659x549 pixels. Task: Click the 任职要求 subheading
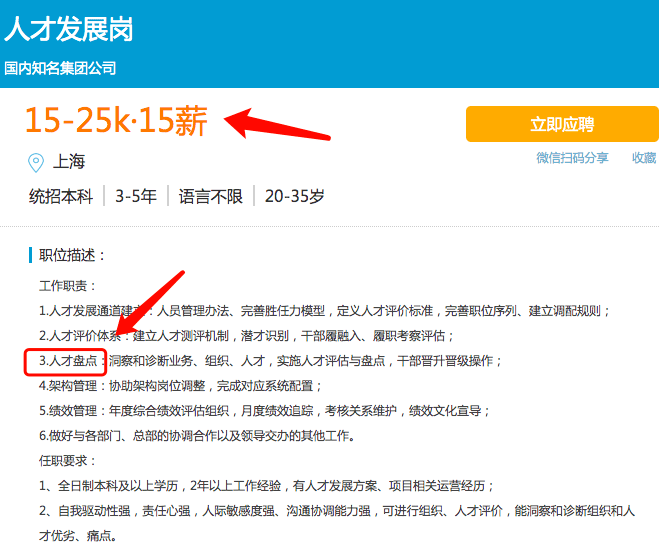[x=67, y=461]
